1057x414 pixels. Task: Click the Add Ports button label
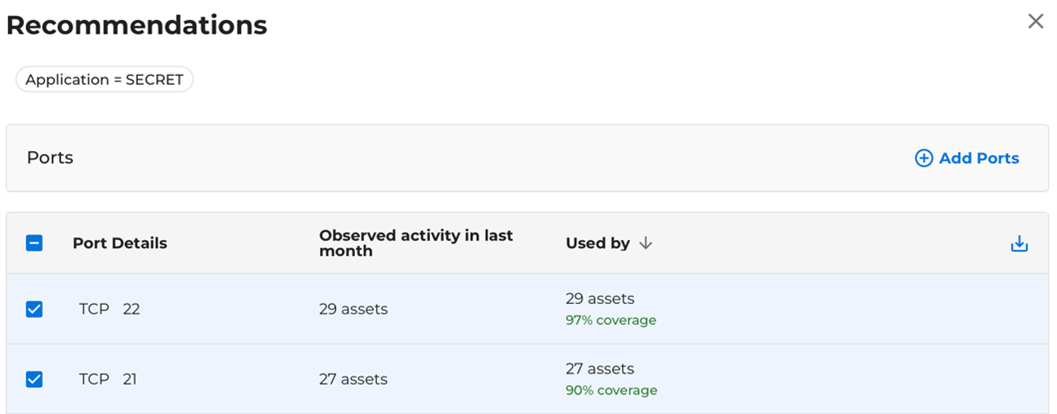(978, 158)
